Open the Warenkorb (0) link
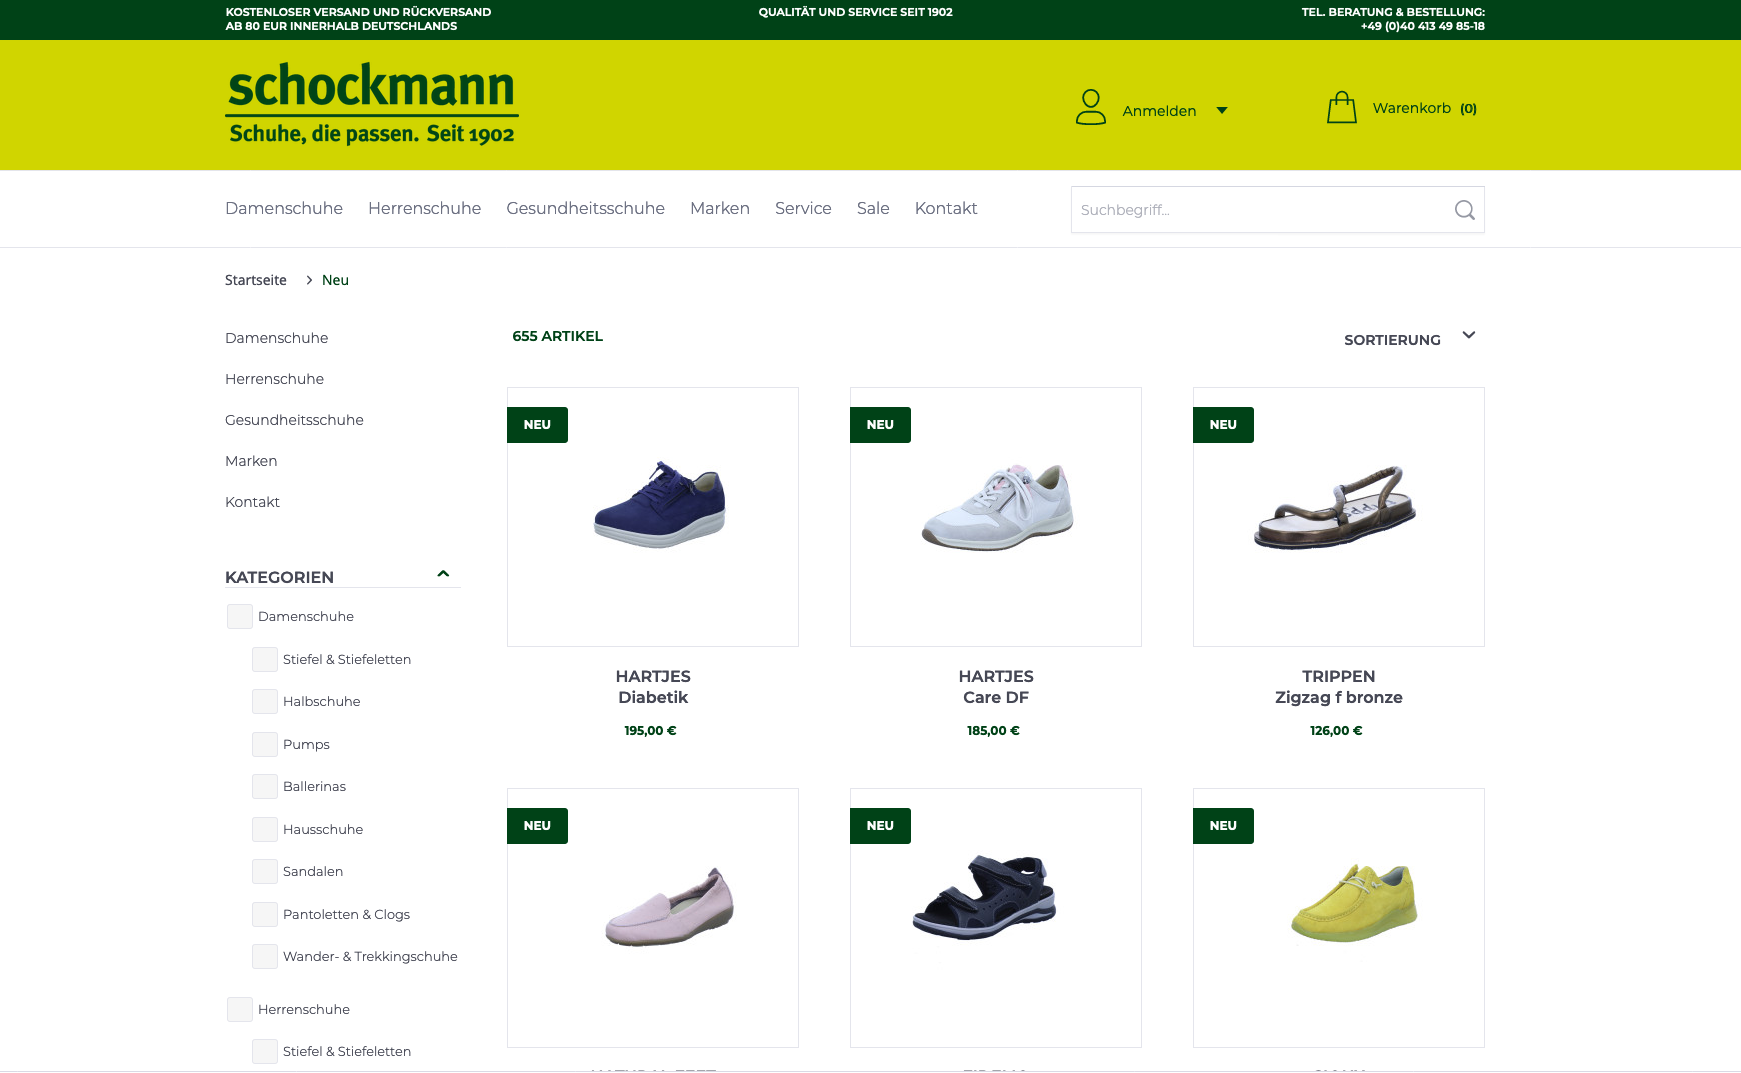The height and width of the screenshot is (1073, 1741). pyautogui.click(x=1424, y=108)
